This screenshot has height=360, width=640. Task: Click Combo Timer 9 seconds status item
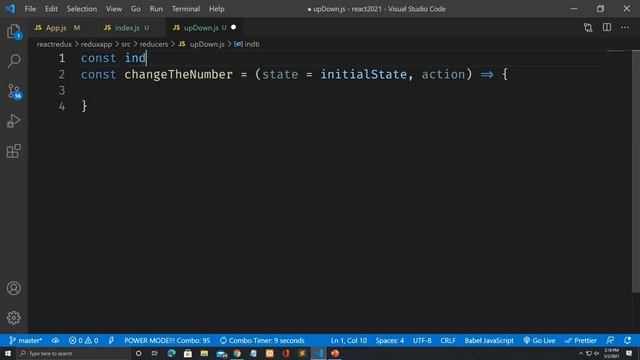(262, 340)
